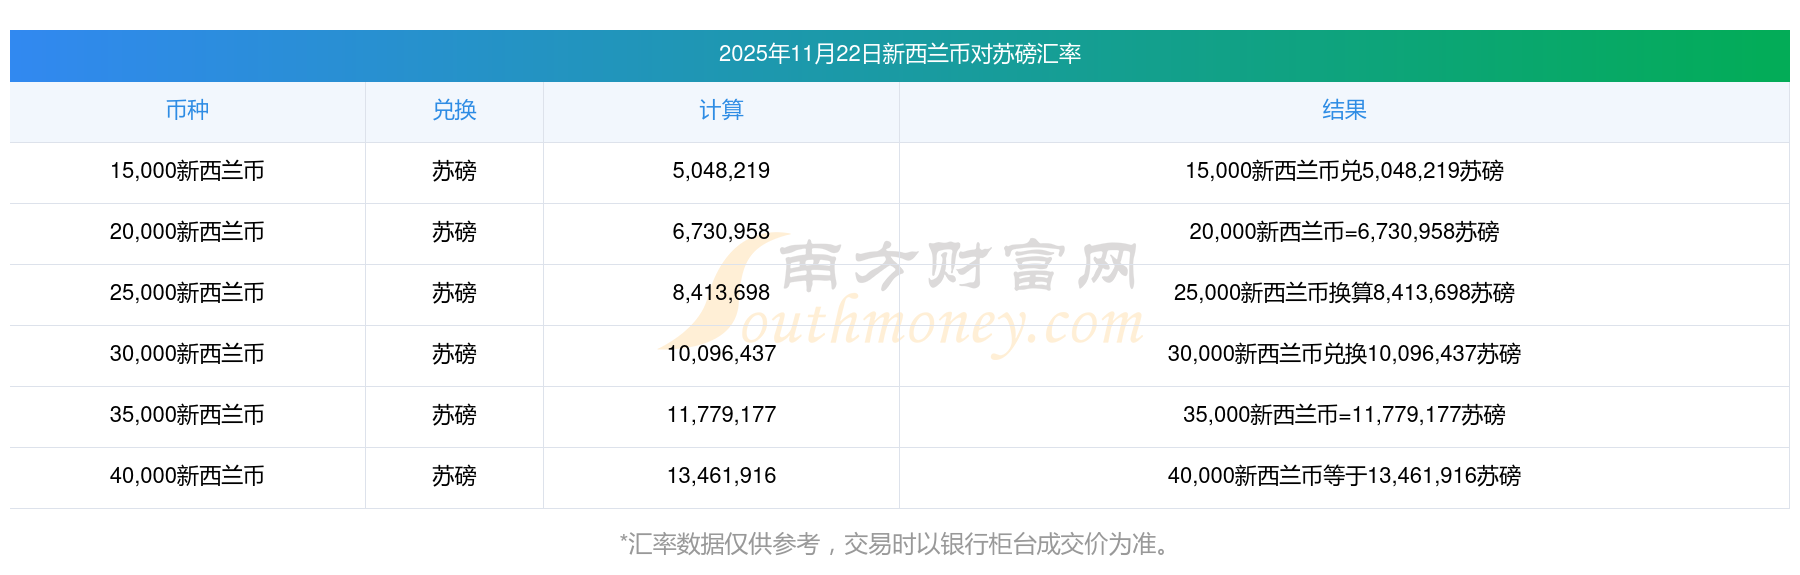Click the footnote *汇率数据仅供参考
Viewport: 1800px width, 575px height.
720,544
